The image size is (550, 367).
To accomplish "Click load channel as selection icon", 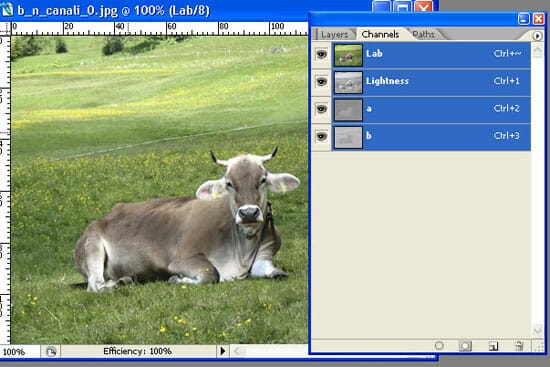I will pos(439,346).
